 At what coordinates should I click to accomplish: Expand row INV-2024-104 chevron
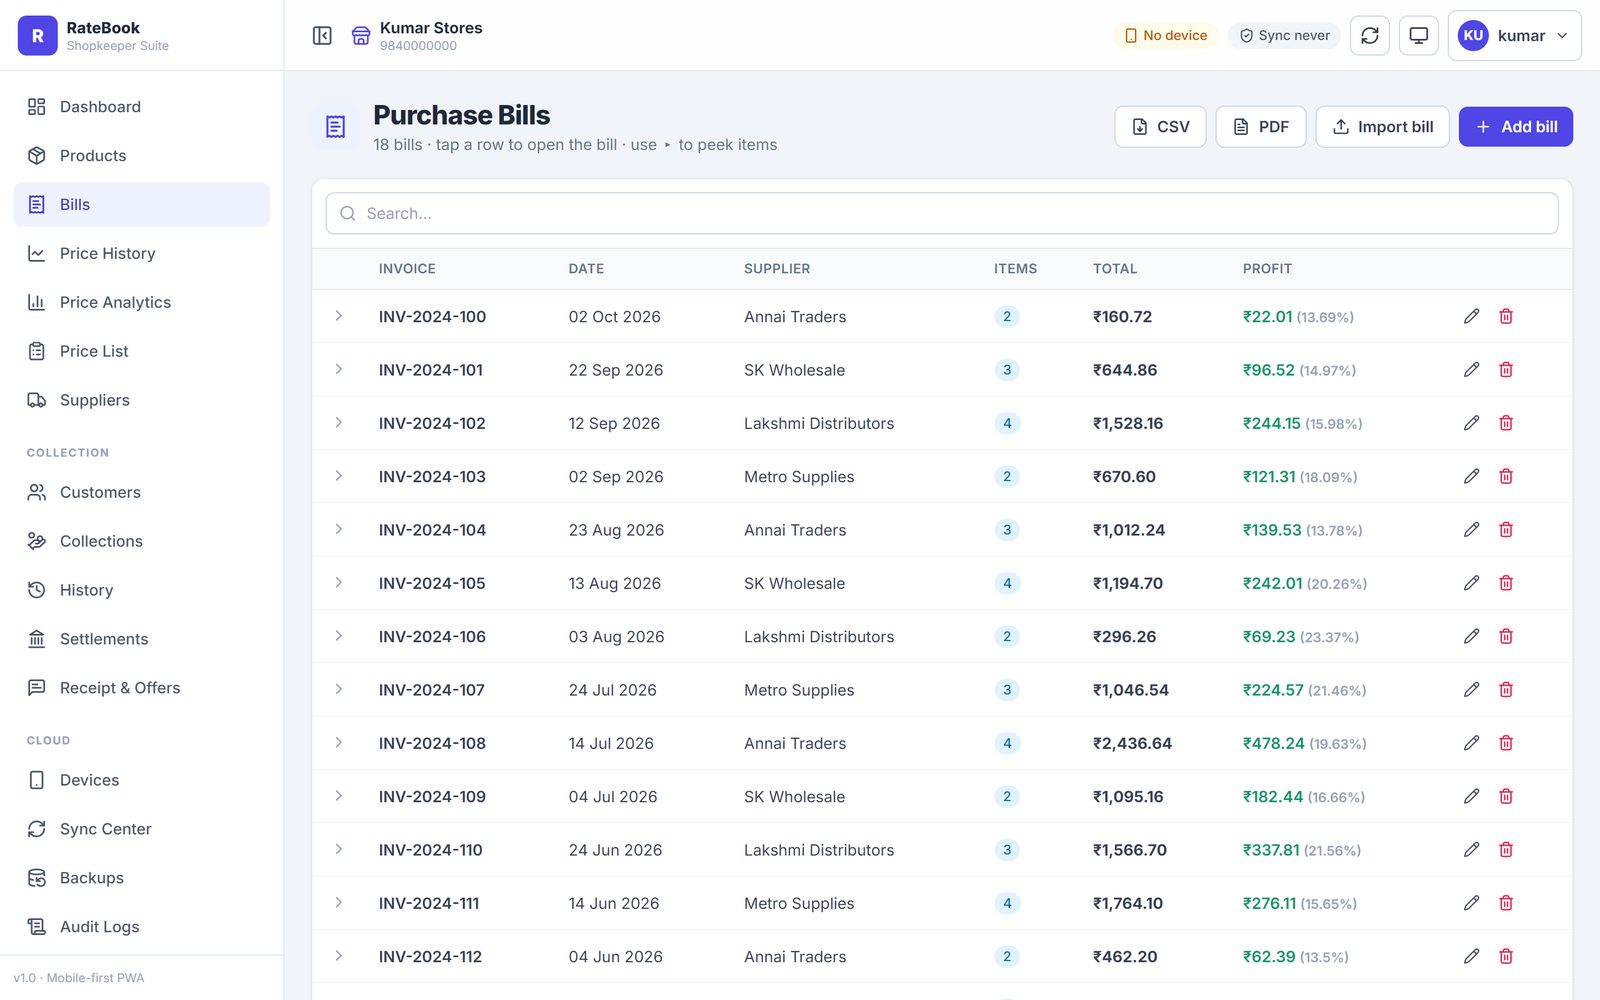click(x=339, y=530)
